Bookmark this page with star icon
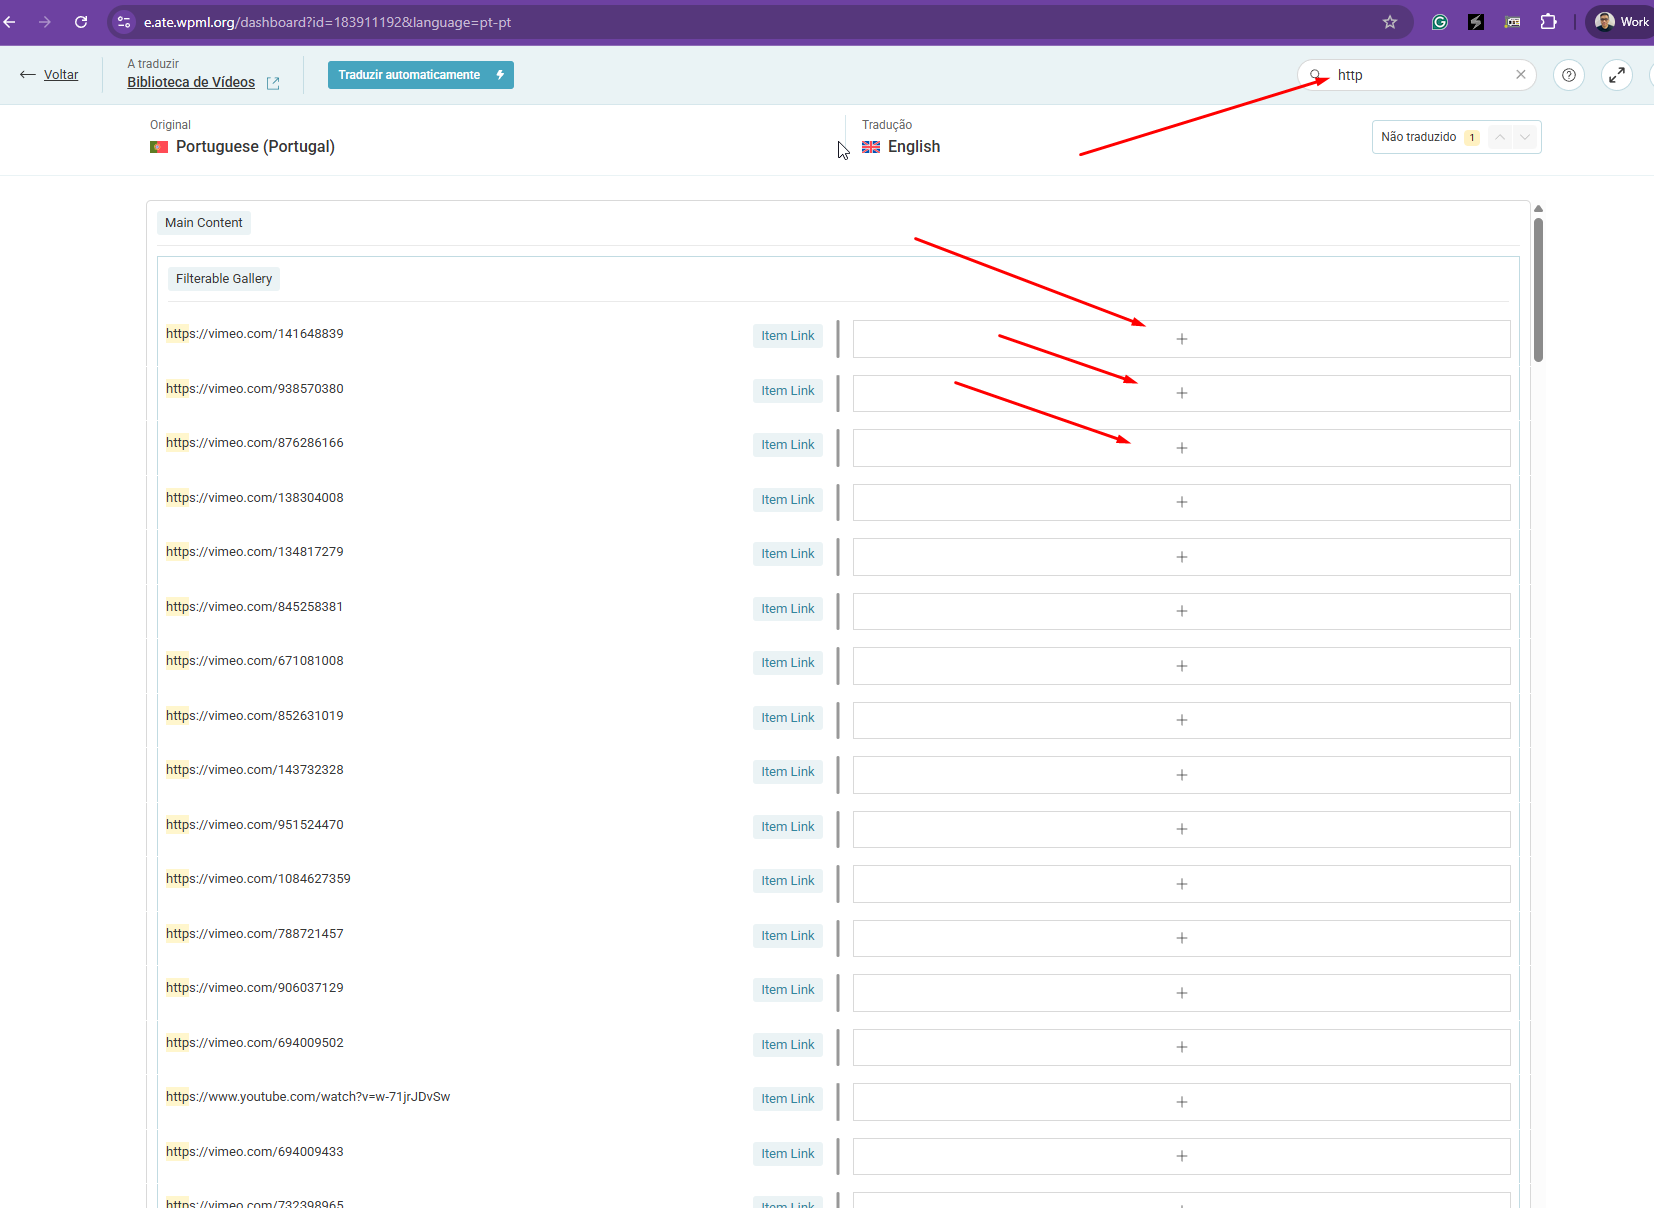 click(1389, 22)
